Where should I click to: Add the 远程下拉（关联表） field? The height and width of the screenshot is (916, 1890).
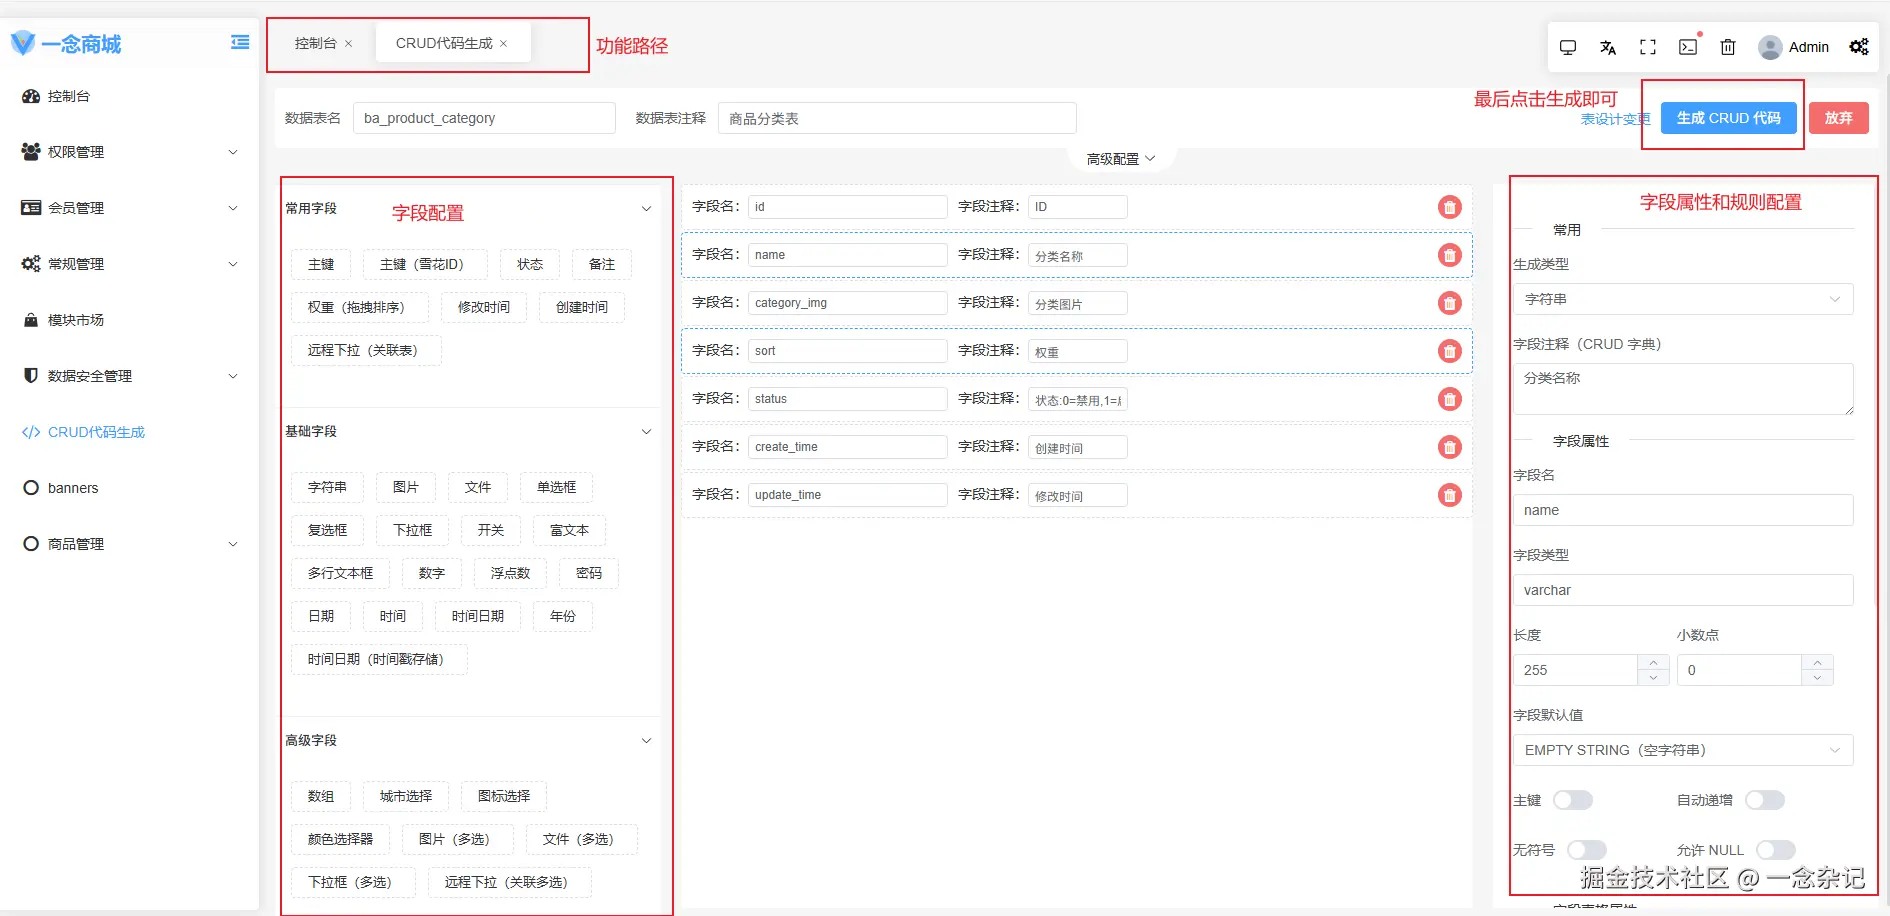point(366,350)
